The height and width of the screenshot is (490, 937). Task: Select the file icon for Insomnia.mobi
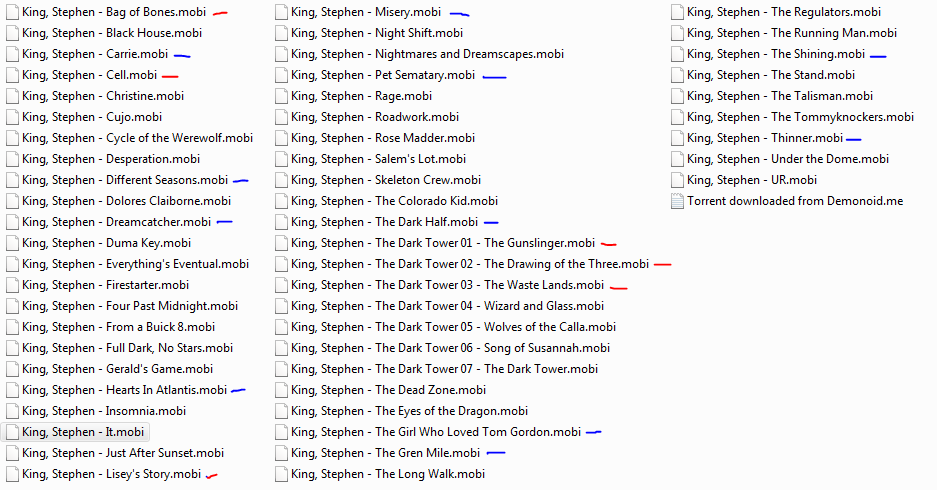click(12, 411)
